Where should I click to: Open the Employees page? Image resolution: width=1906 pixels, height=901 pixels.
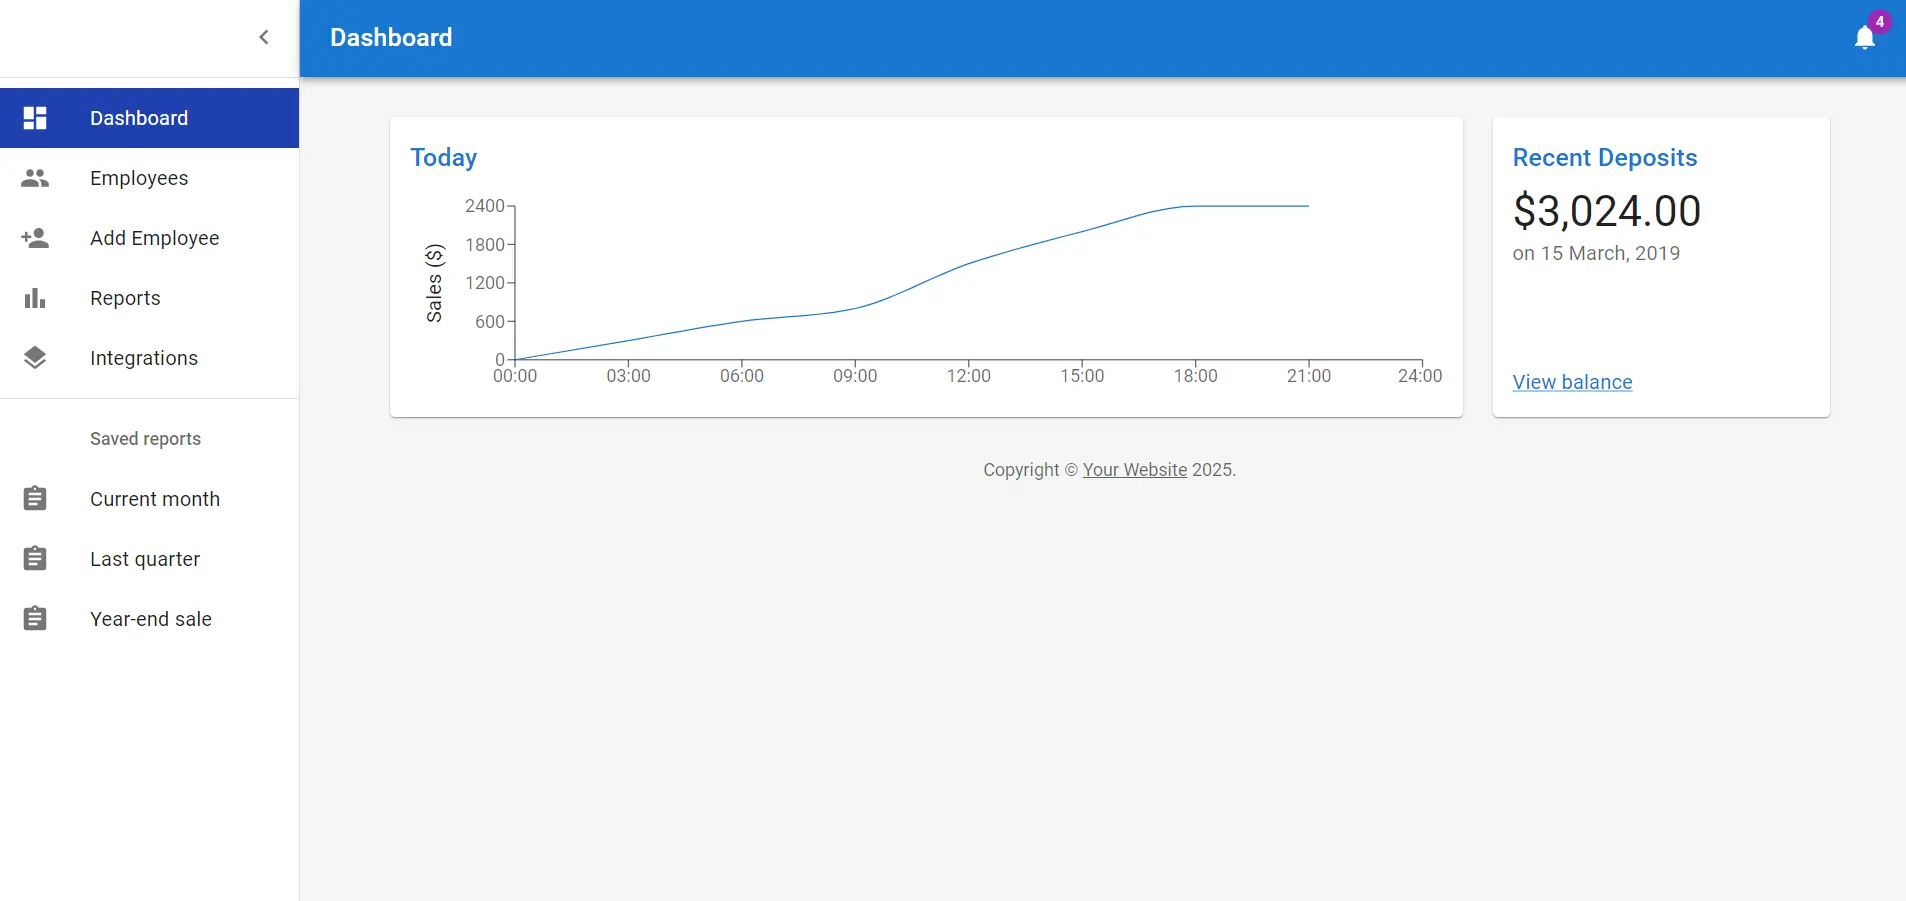pos(149,178)
